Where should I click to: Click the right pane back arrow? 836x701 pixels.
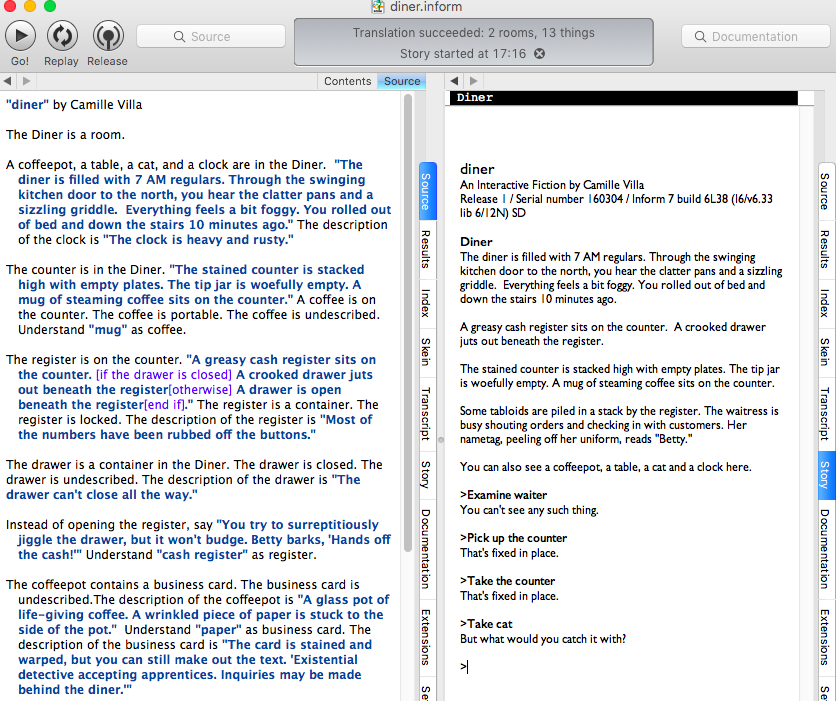click(454, 81)
